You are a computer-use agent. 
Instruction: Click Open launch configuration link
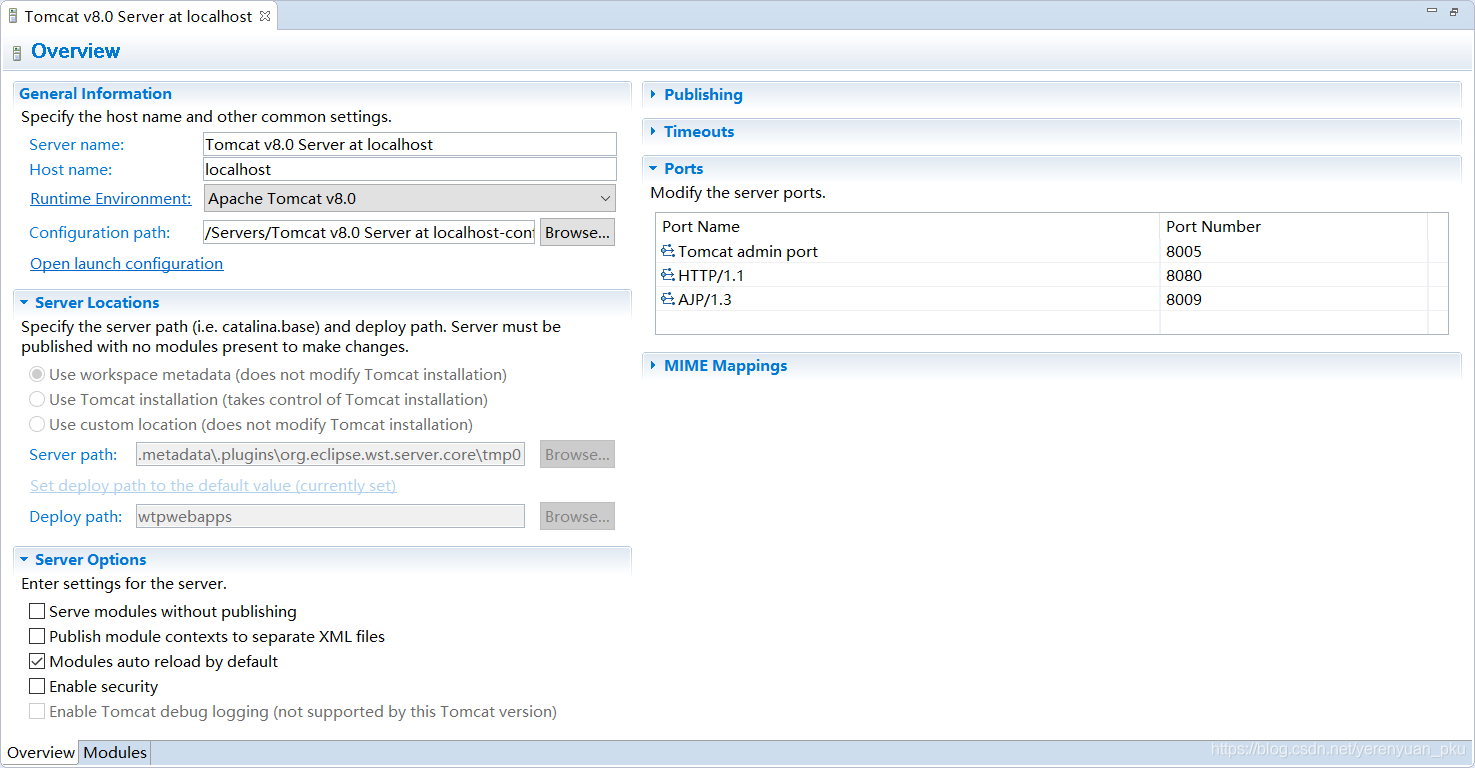pyautogui.click(x=126, y=263)
